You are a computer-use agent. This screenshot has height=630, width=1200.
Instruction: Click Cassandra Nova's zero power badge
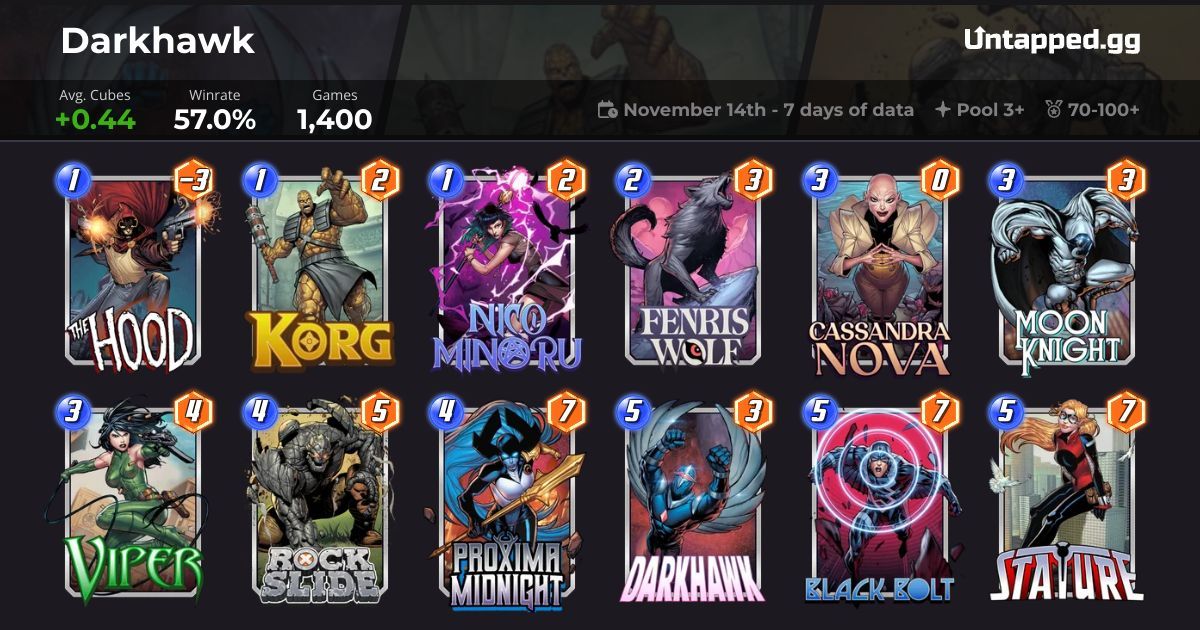click(940, 180)
